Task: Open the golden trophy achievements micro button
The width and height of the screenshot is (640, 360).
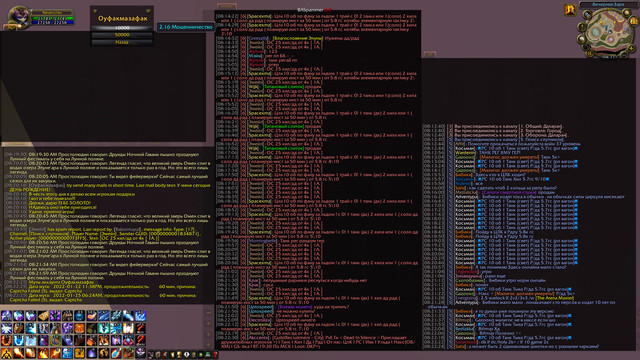Action: 179,355
